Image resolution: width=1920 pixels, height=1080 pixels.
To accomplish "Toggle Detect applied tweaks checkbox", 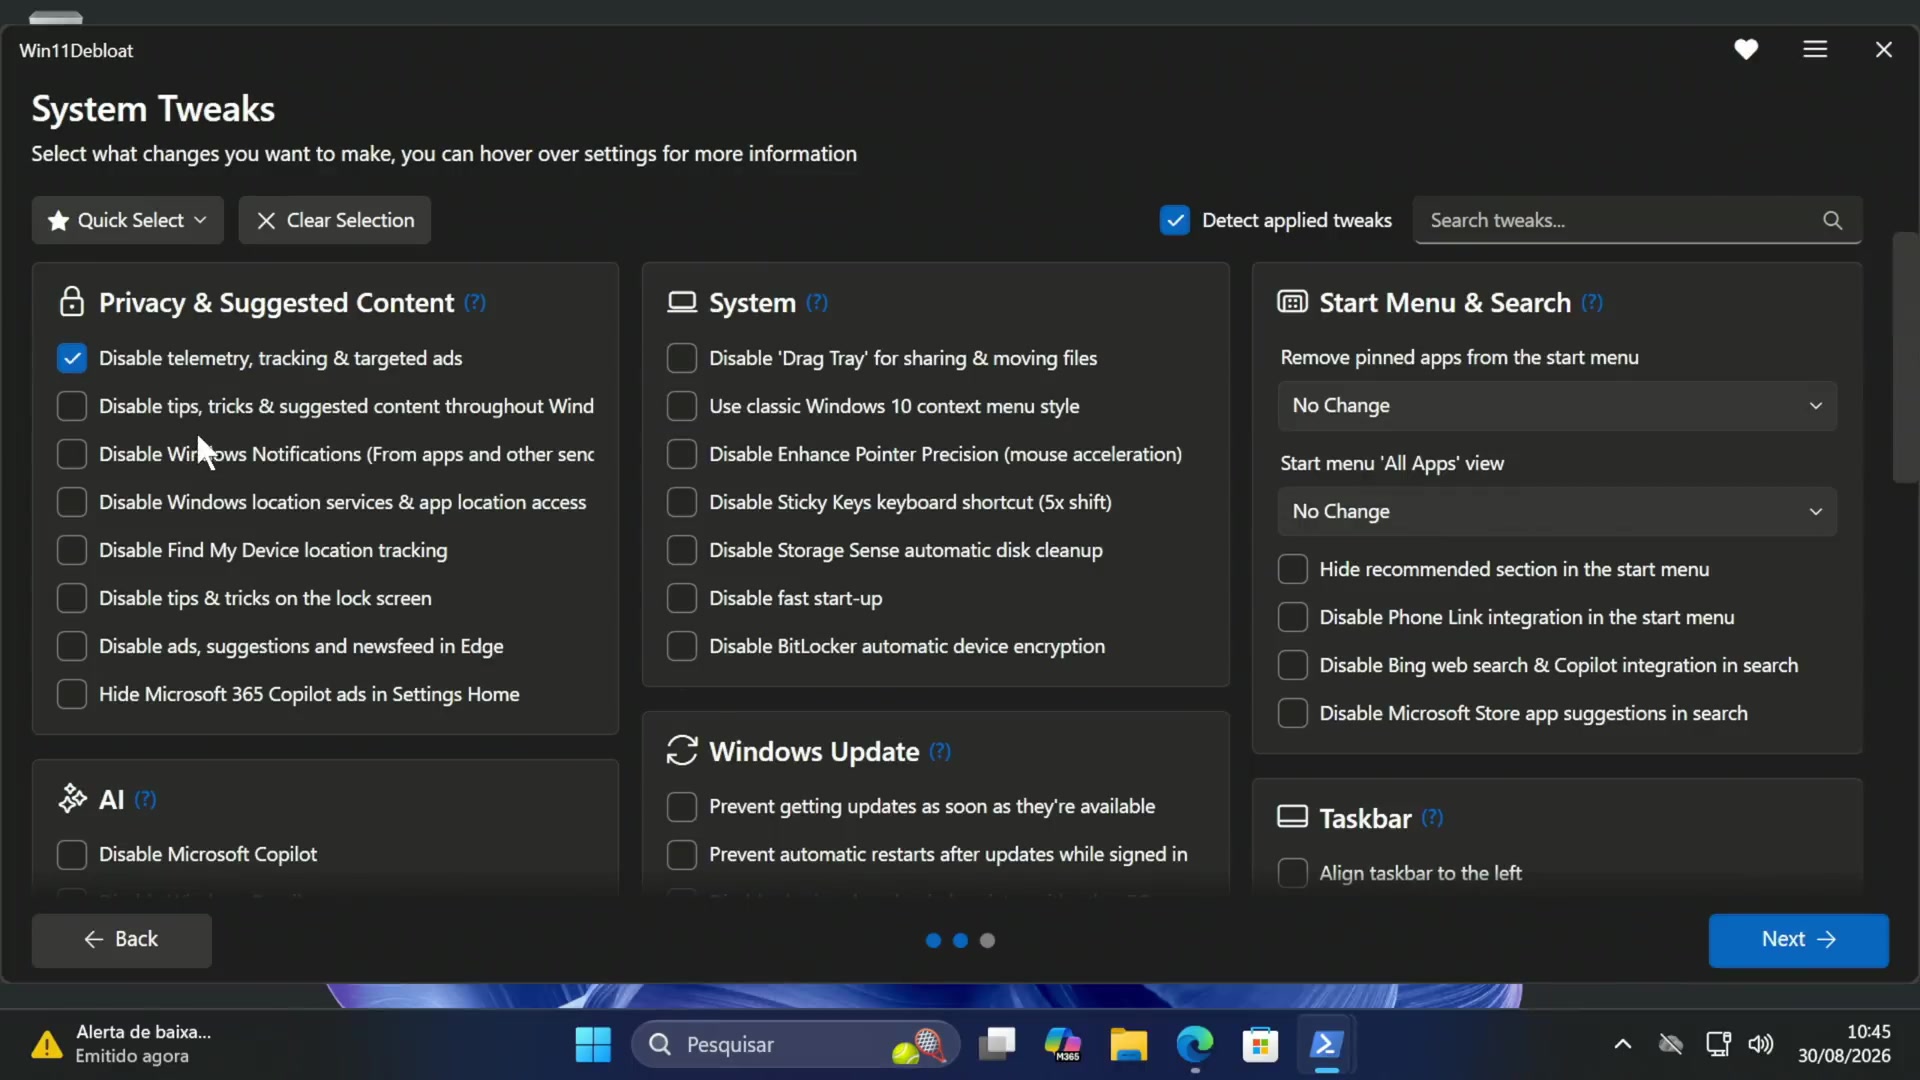I will (x=1175, y=220).
